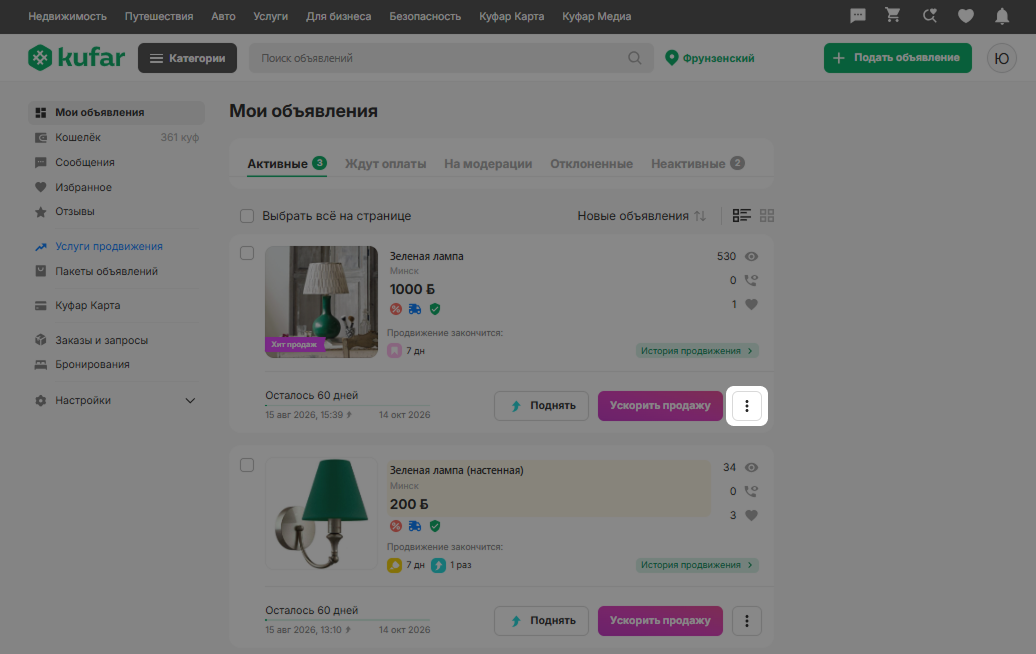Click Ускорить продажу for настенная lamp
Viewport: 1036px width, 654px height.
pos(660,621)
